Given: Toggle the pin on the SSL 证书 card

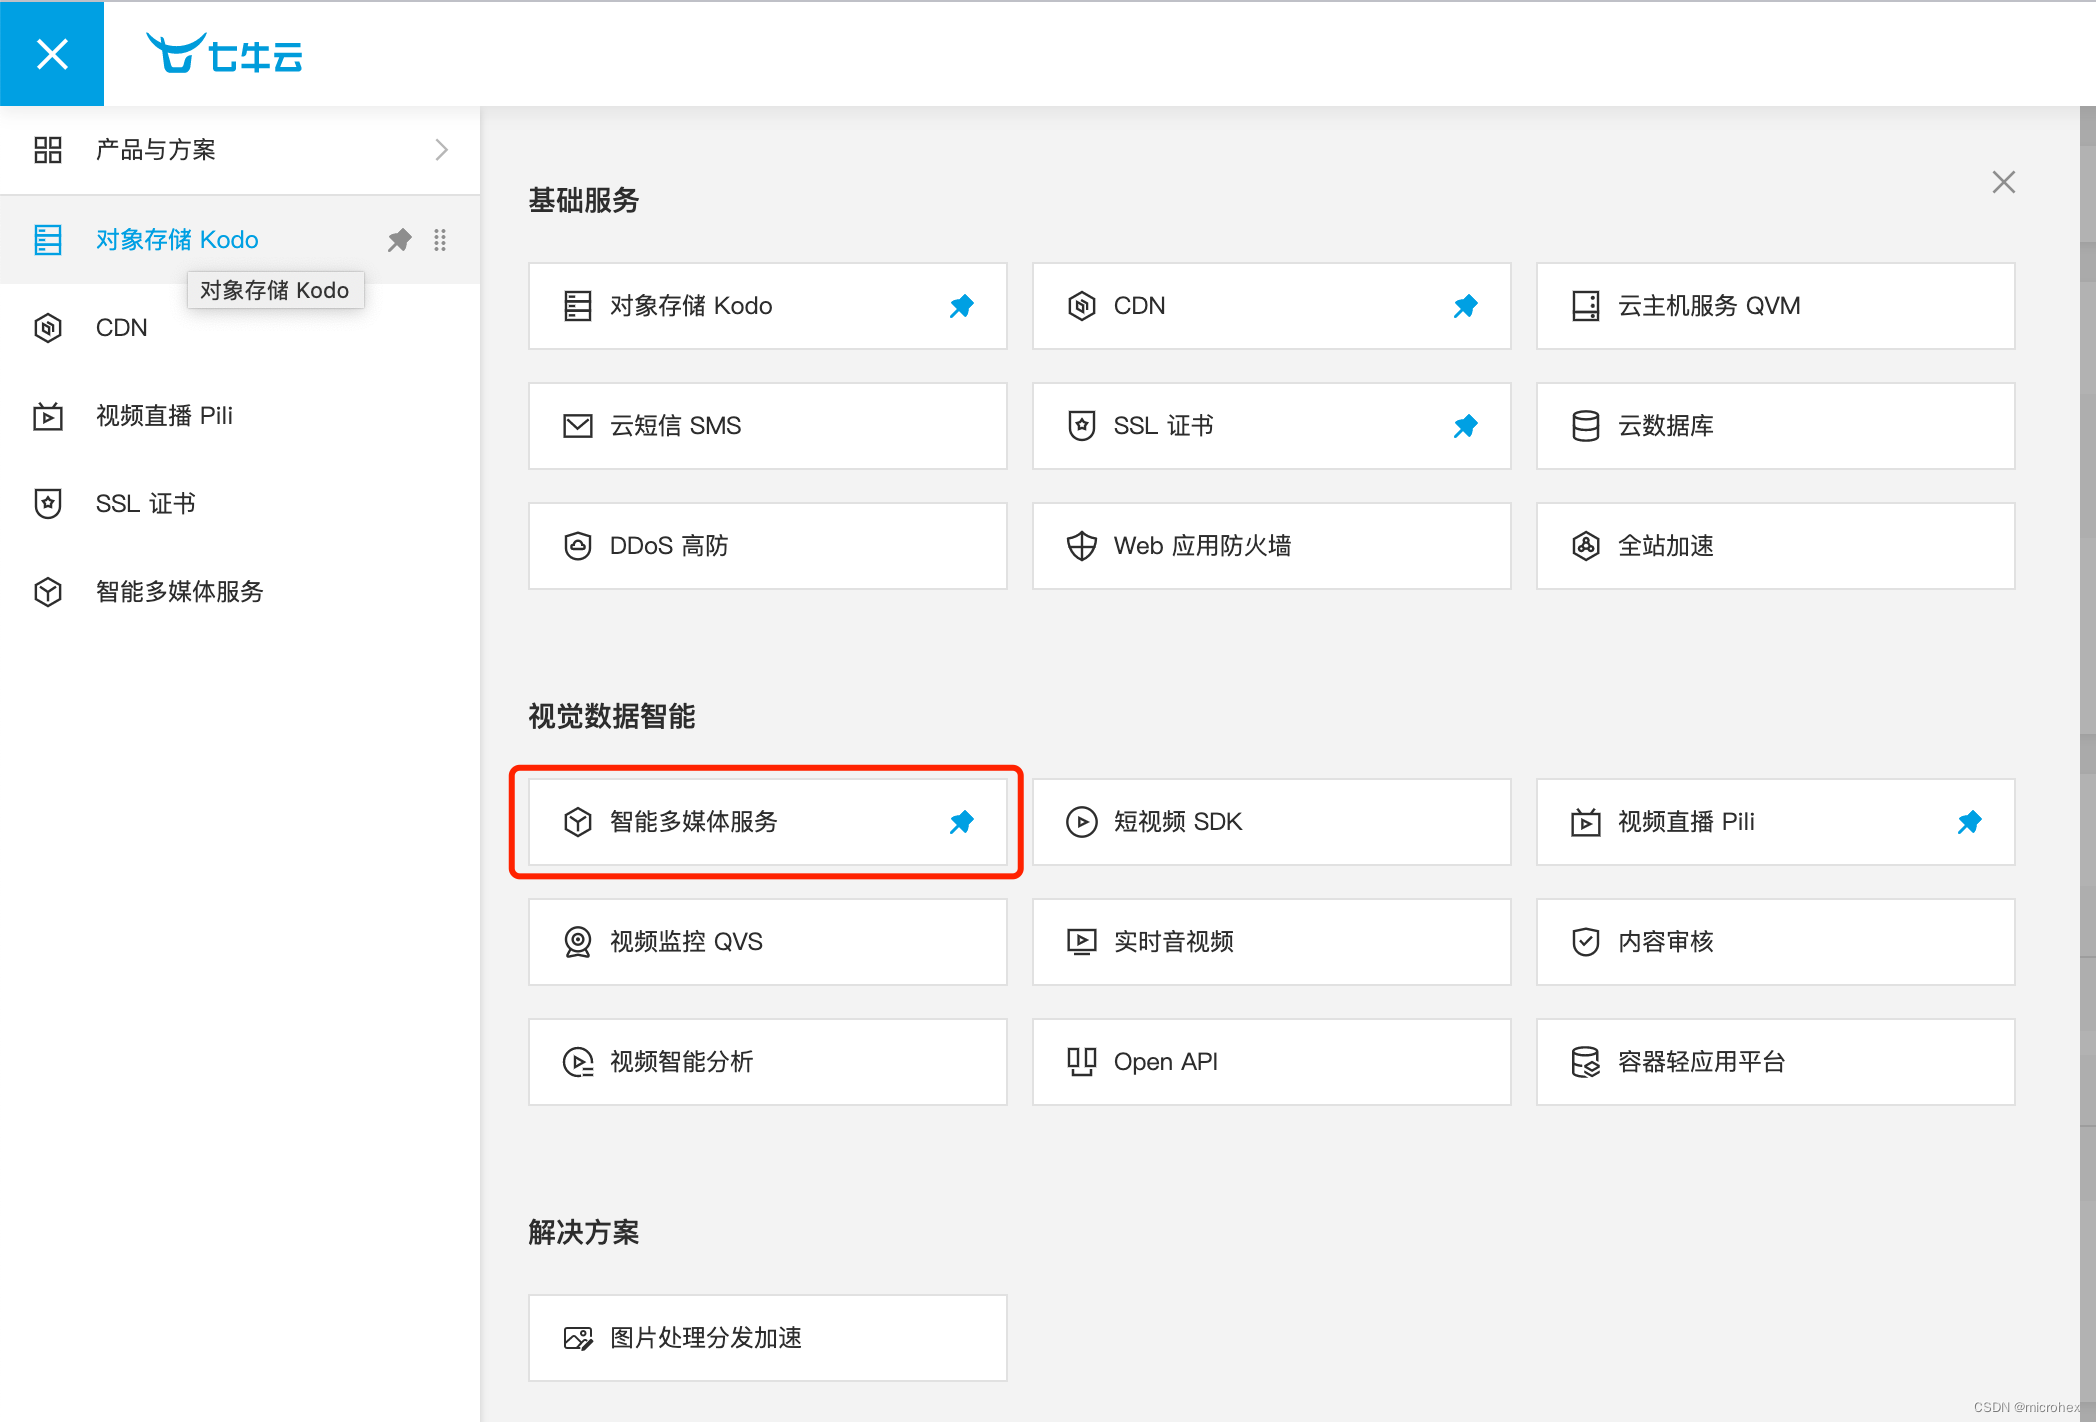Looking at the screenshot, I should (x=1466, y=426).
